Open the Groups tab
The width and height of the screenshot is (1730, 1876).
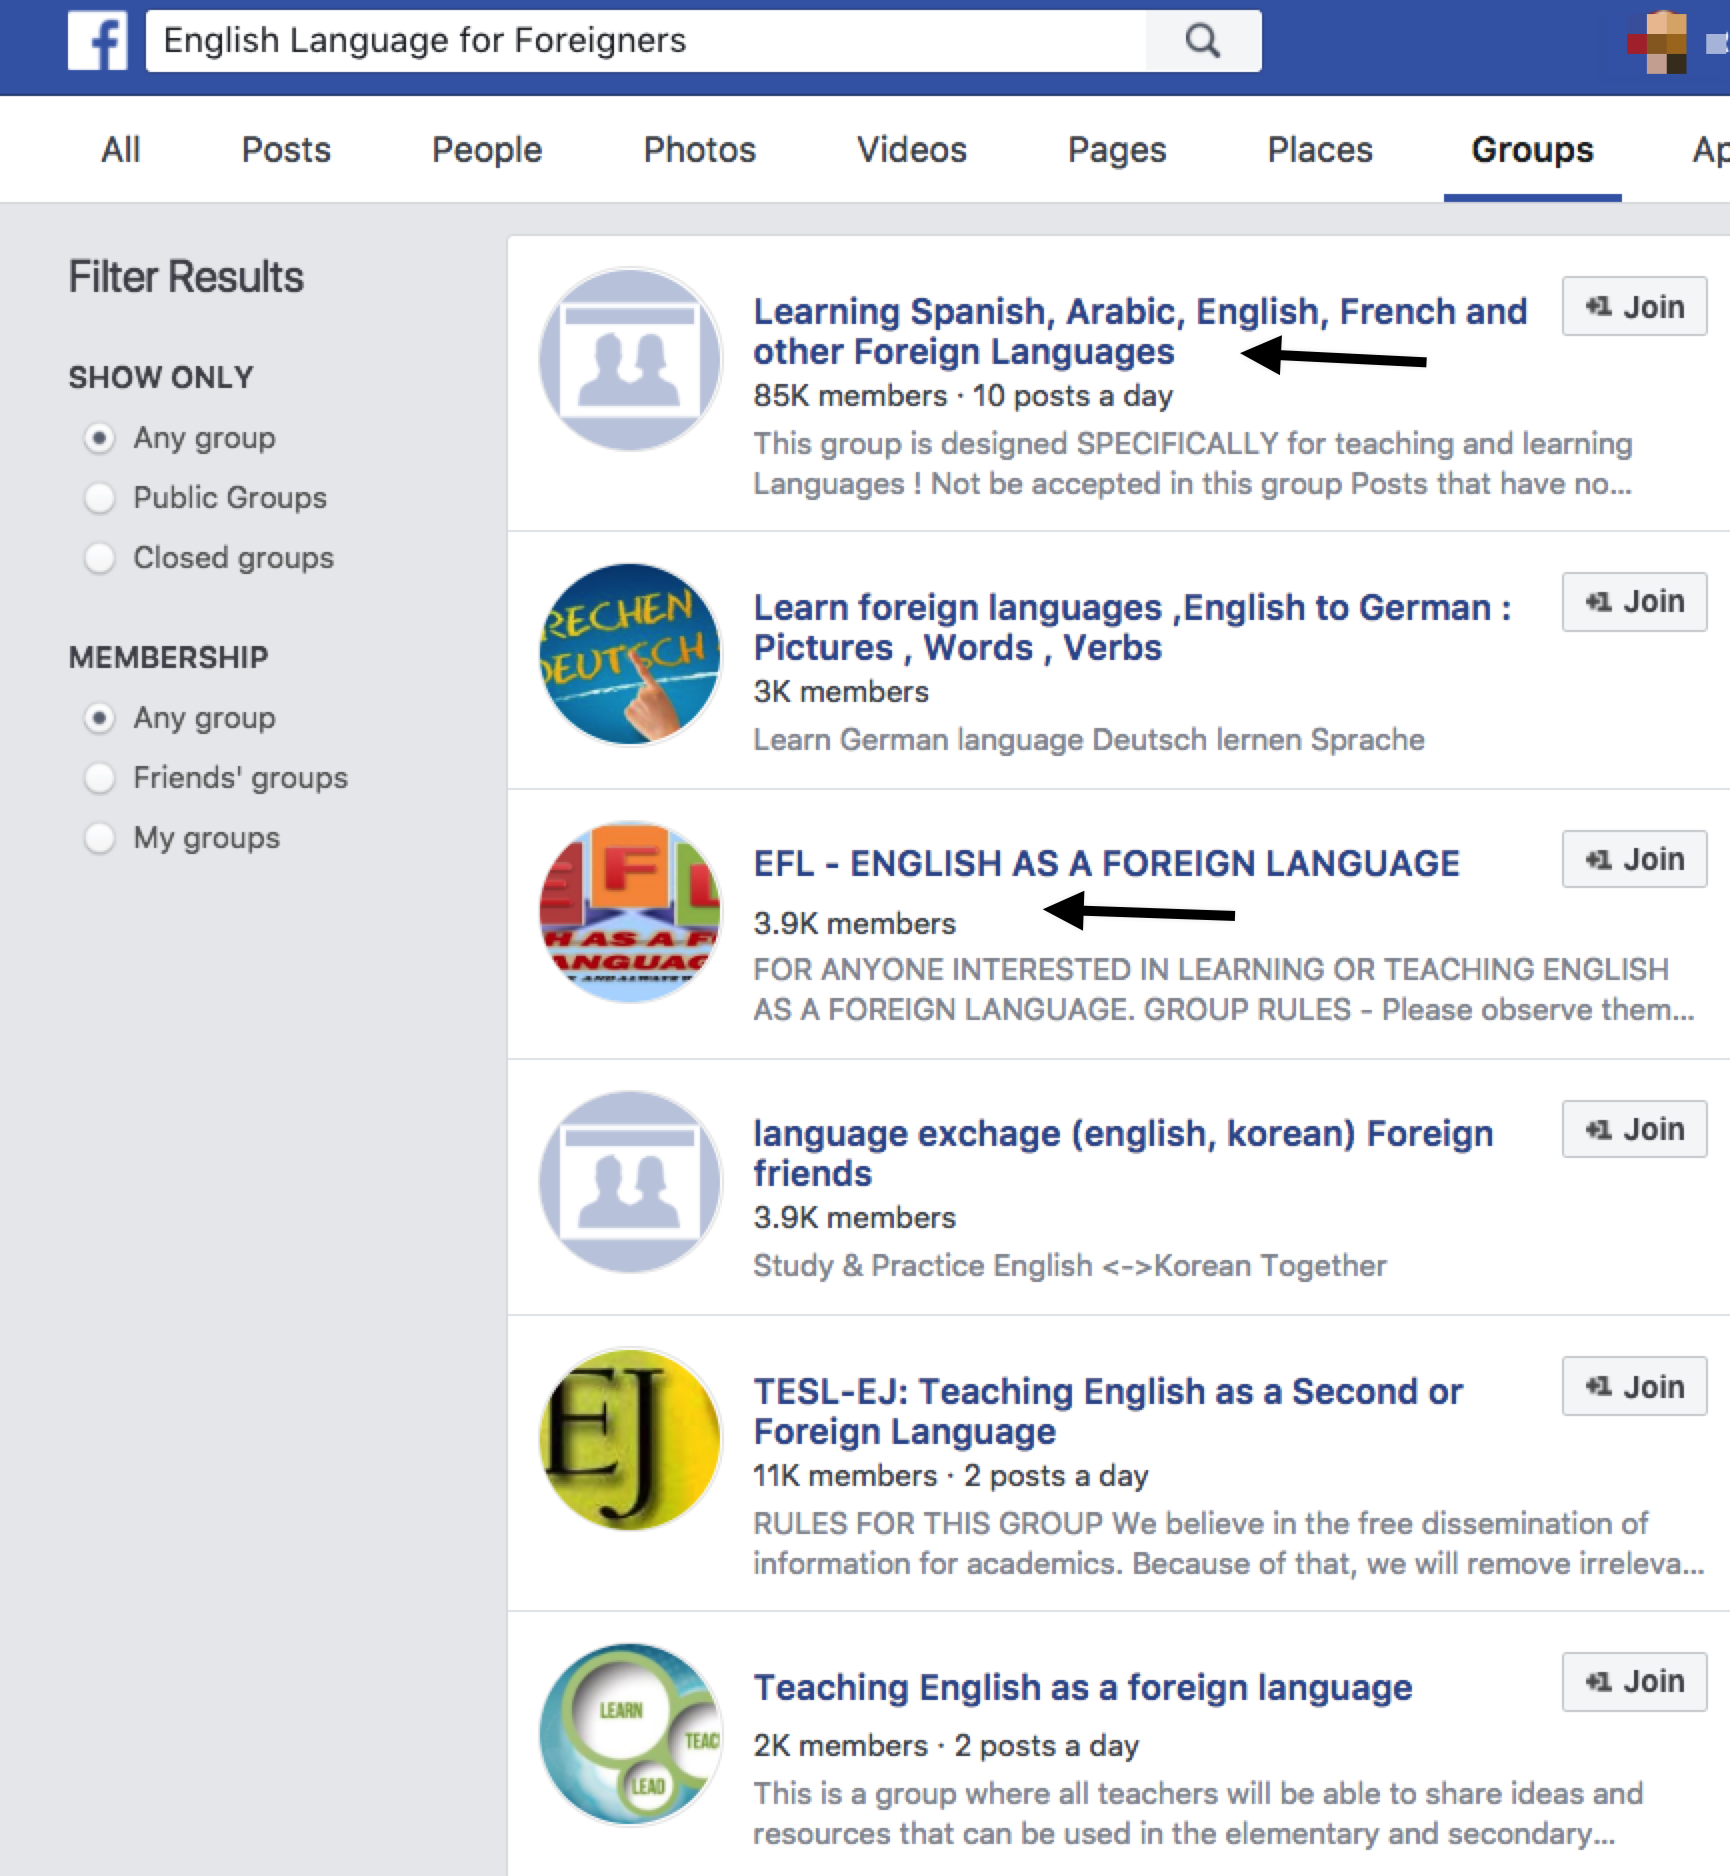tap(1532, 150)
